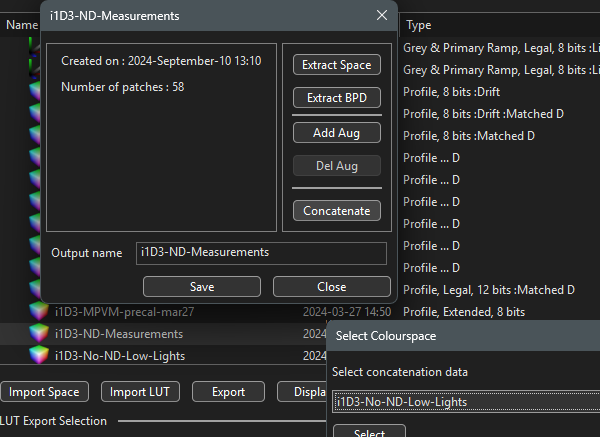Click the Del Aug button
This screenshot has height=437, width=600.
[337, 166]
